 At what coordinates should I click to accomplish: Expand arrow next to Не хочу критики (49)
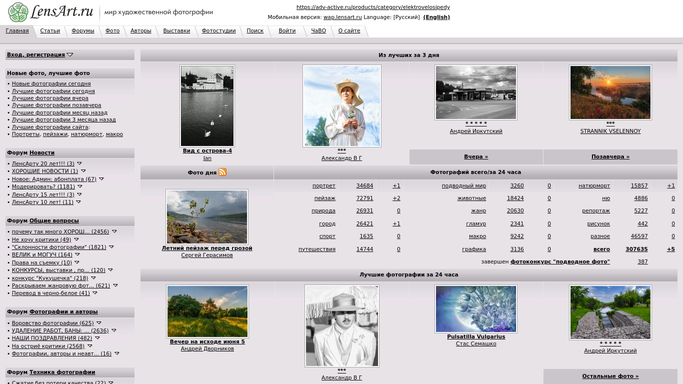pyautogui.click(x=76, y=239)
